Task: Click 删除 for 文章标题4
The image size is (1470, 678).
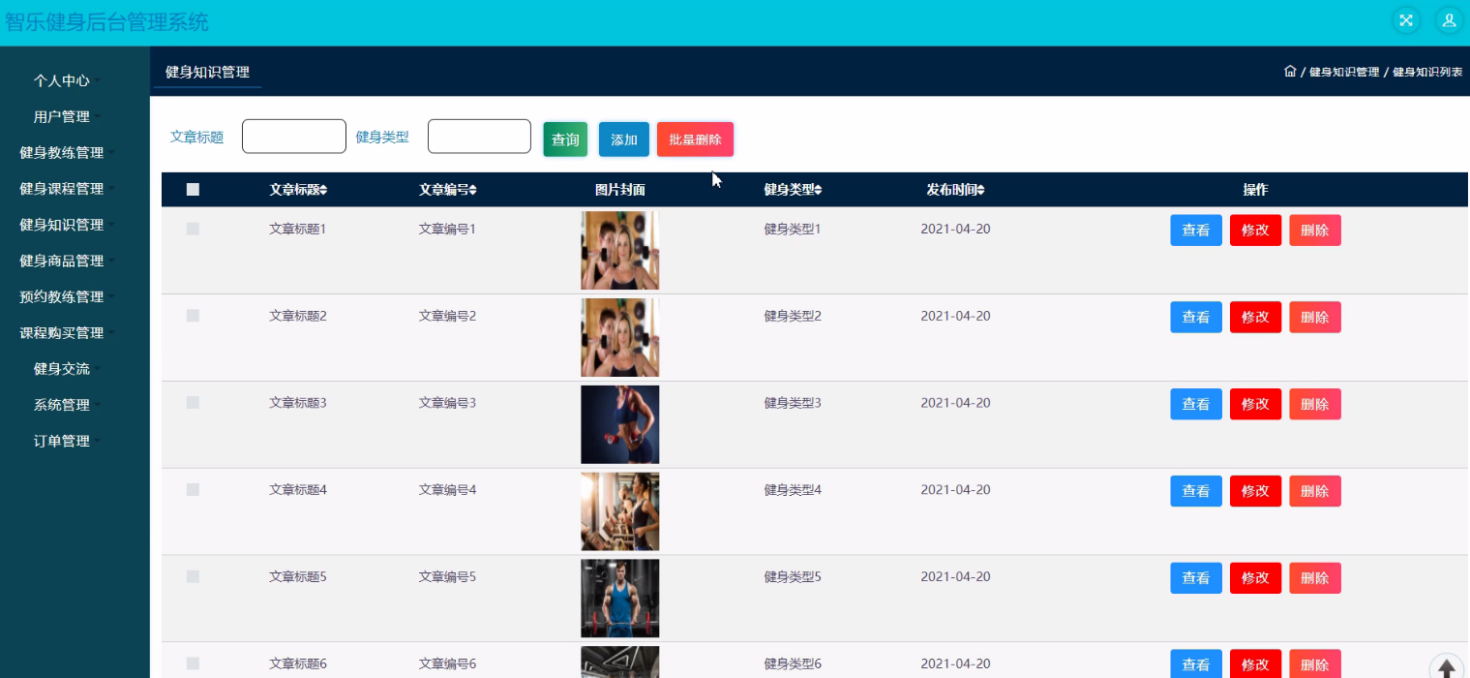Action: pos(1315,491)
